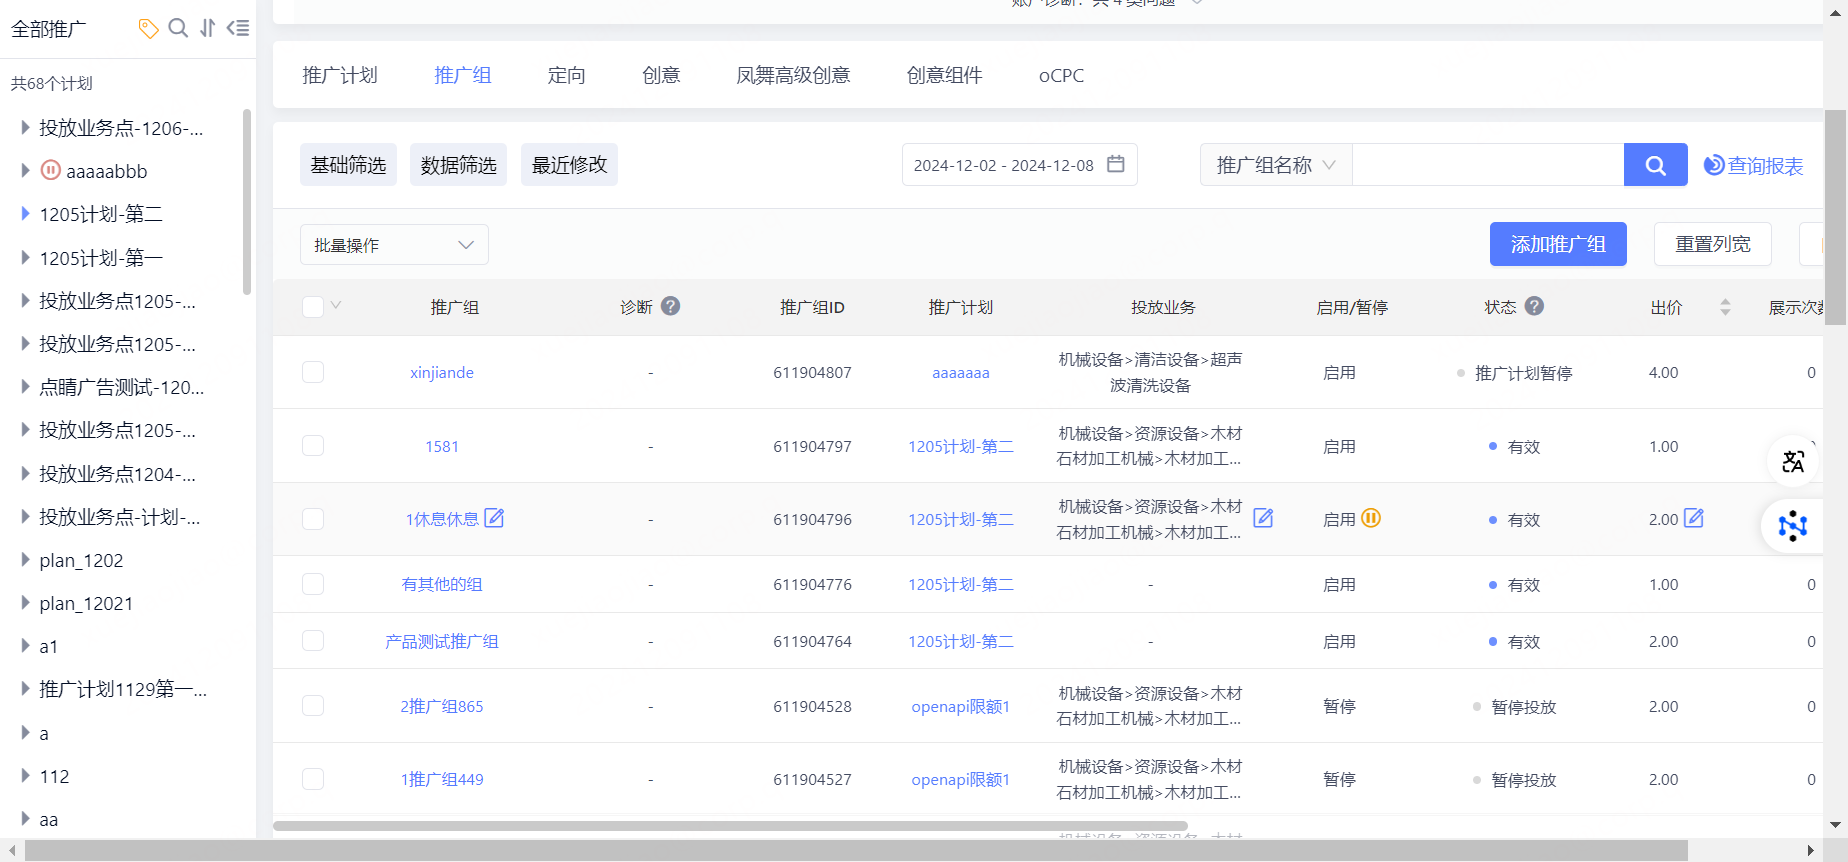Screen dimensions: 1848x862
Task: Expand the 1205计划-第一 tree node
Action: point(25,257)
